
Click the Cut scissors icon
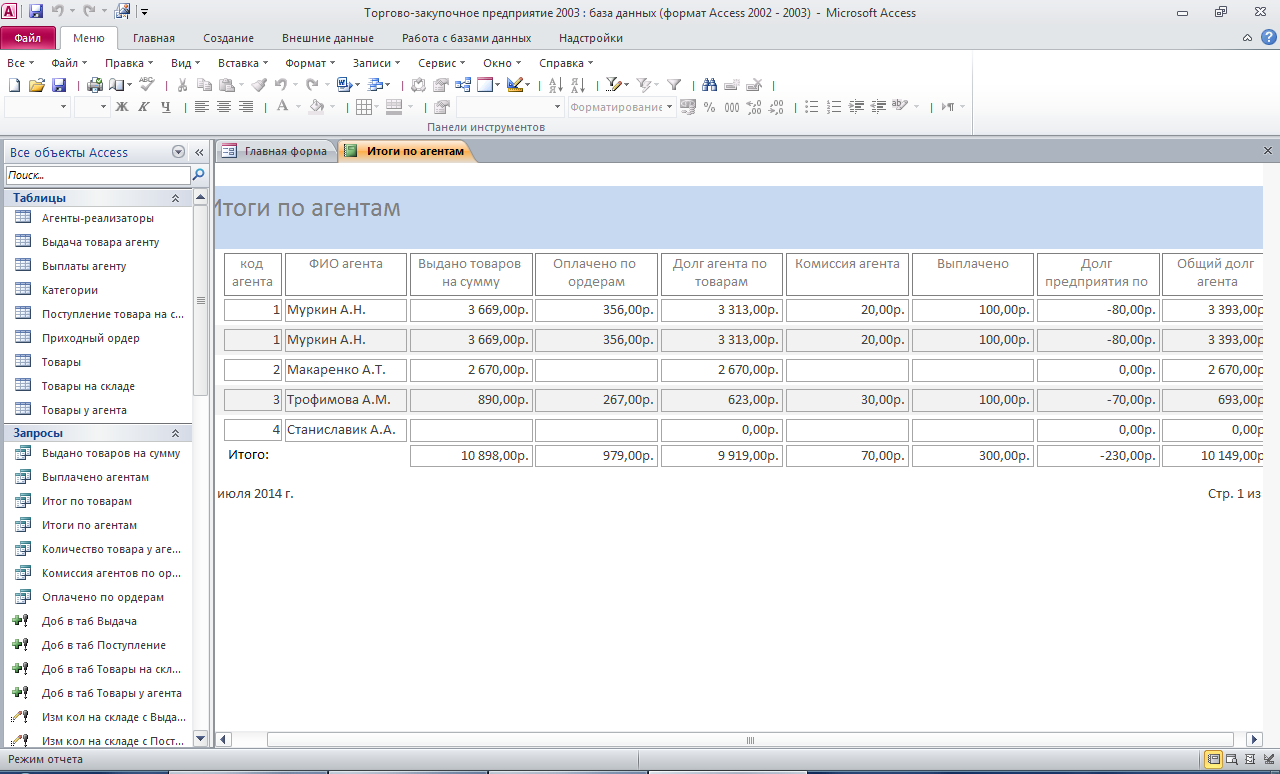(183, 85)
